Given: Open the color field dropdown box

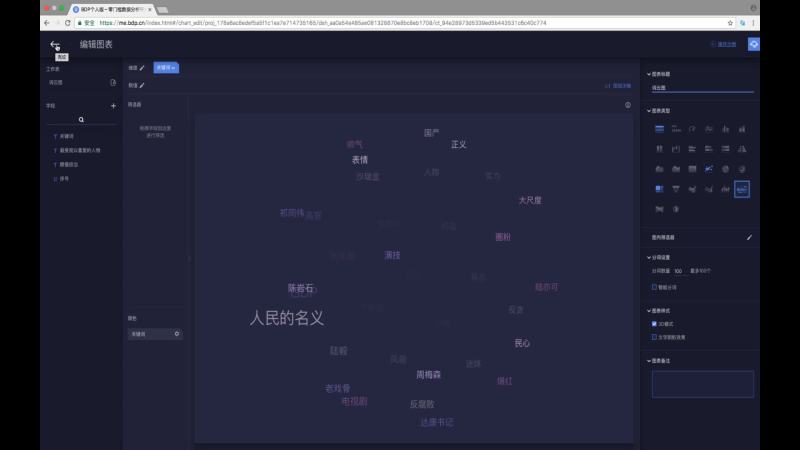Looking at the screenshot, I should point(155,334).
